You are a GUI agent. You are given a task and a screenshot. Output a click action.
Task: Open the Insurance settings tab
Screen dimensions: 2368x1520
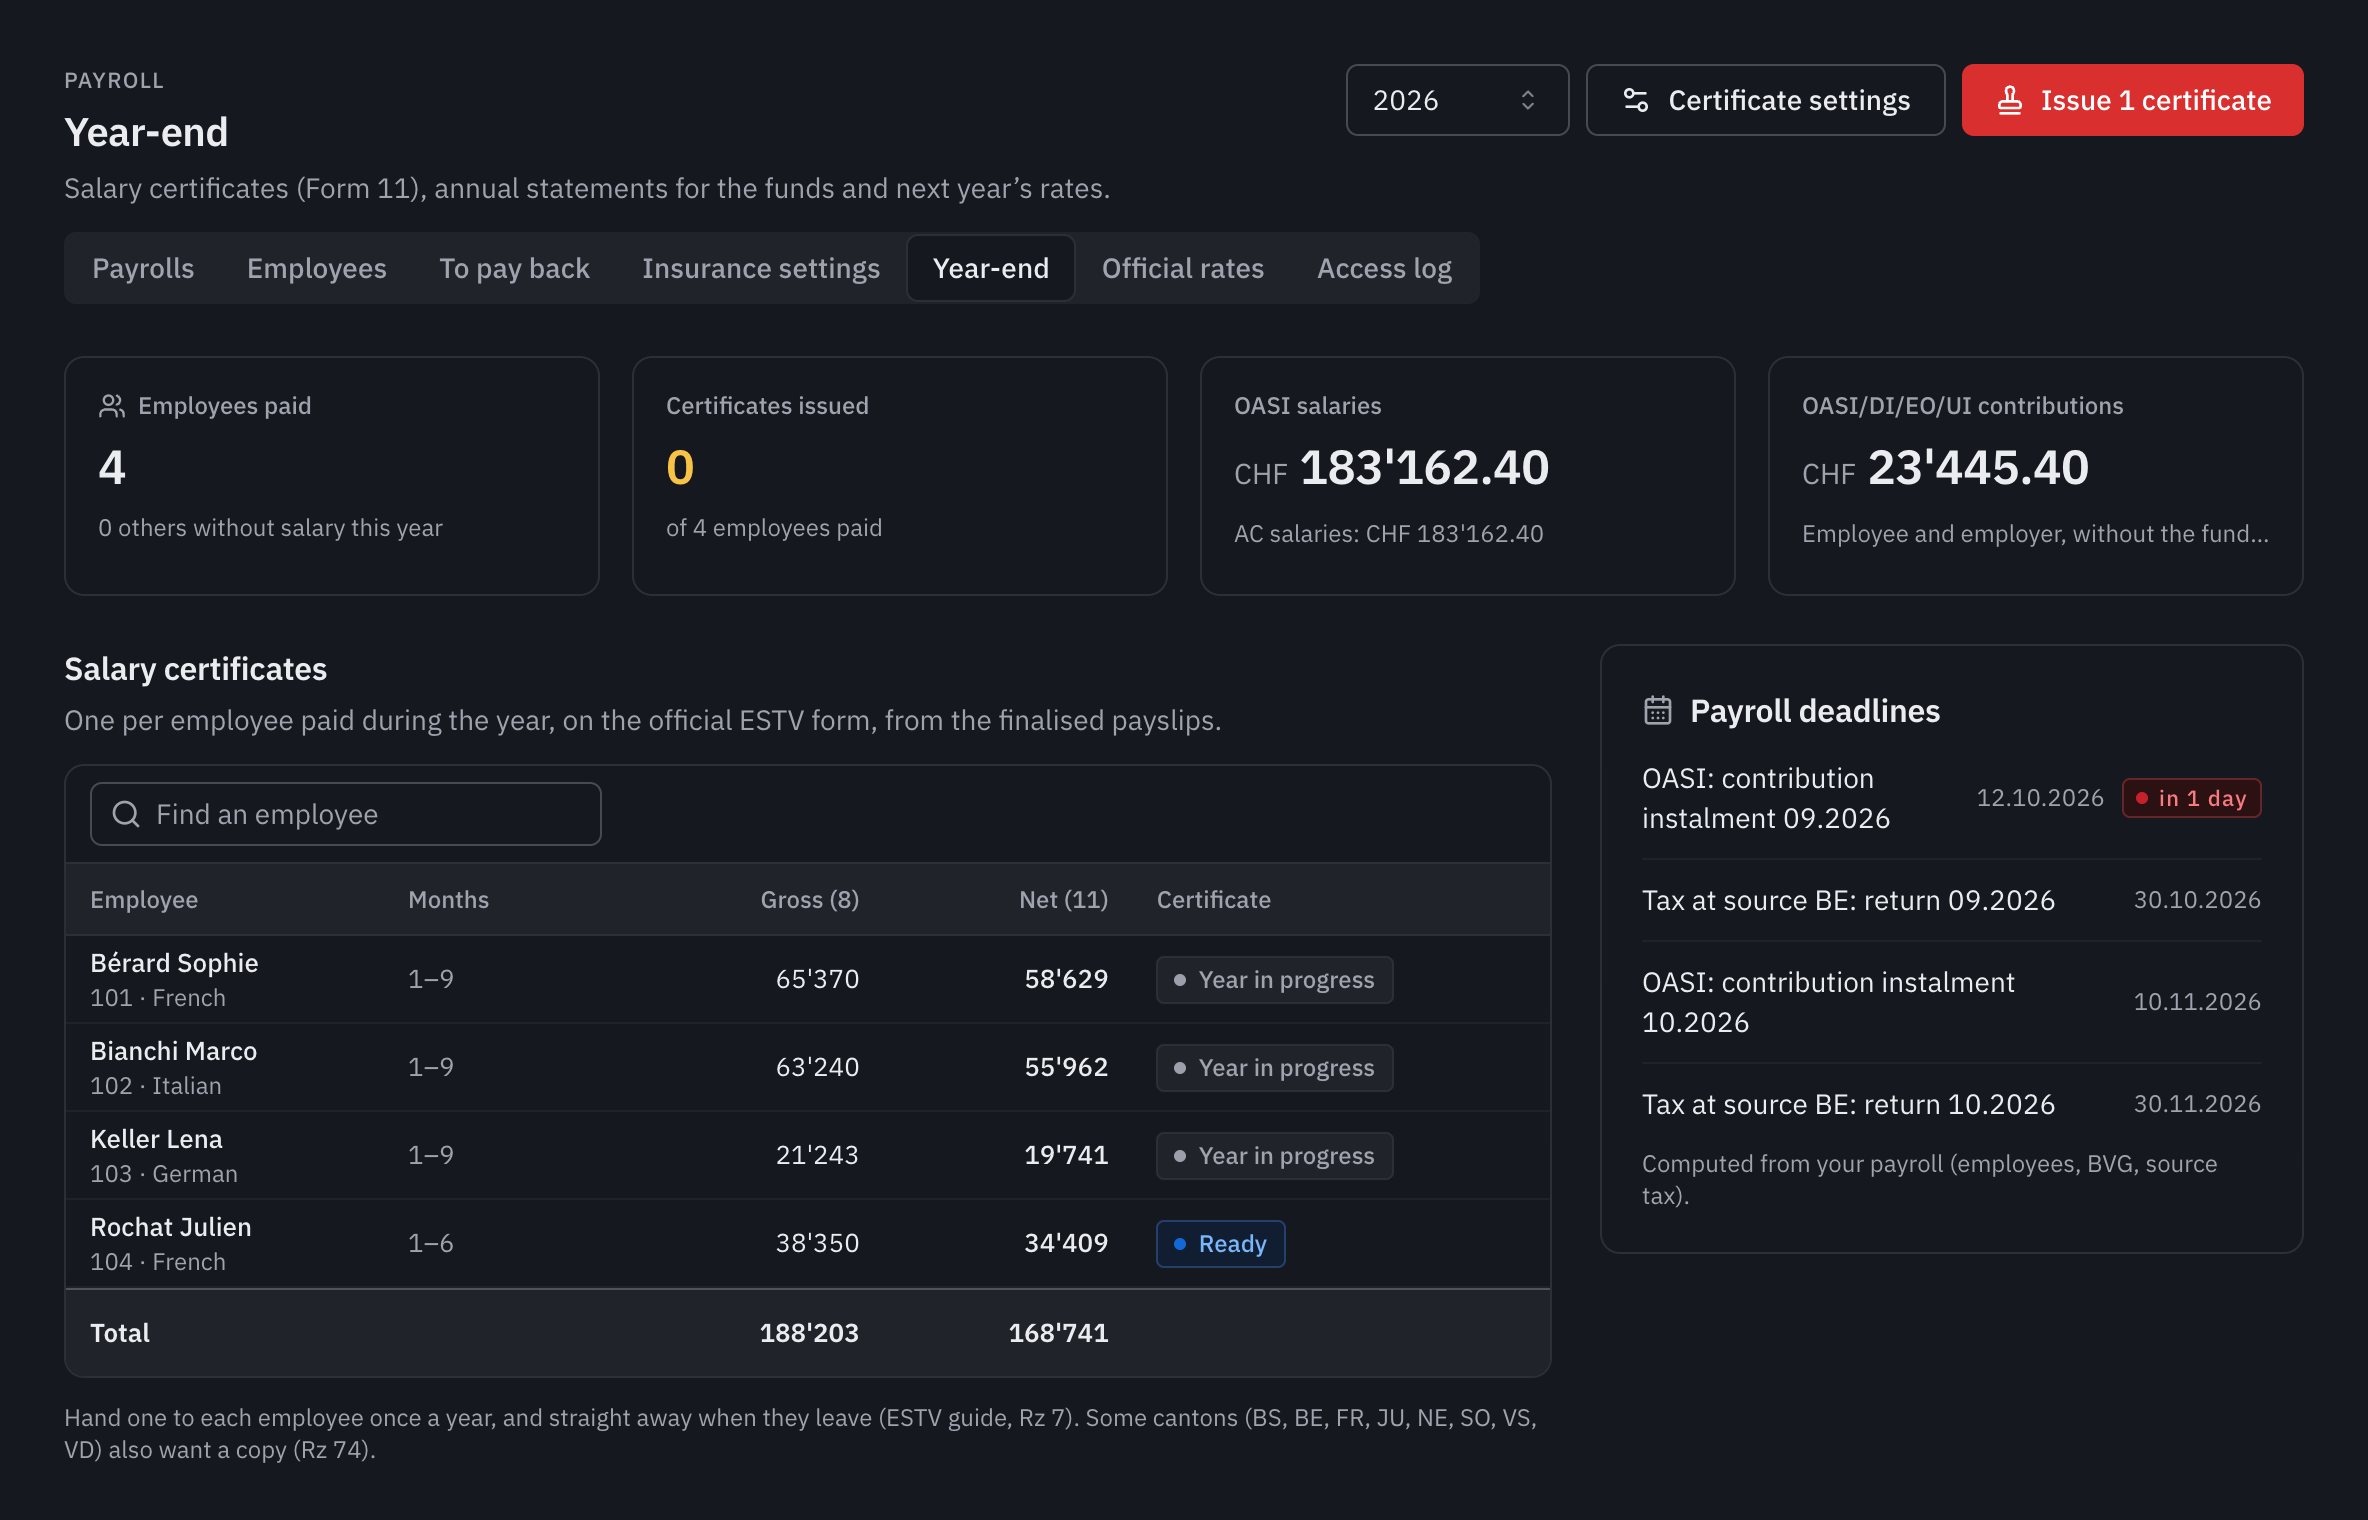coord(760,268)
